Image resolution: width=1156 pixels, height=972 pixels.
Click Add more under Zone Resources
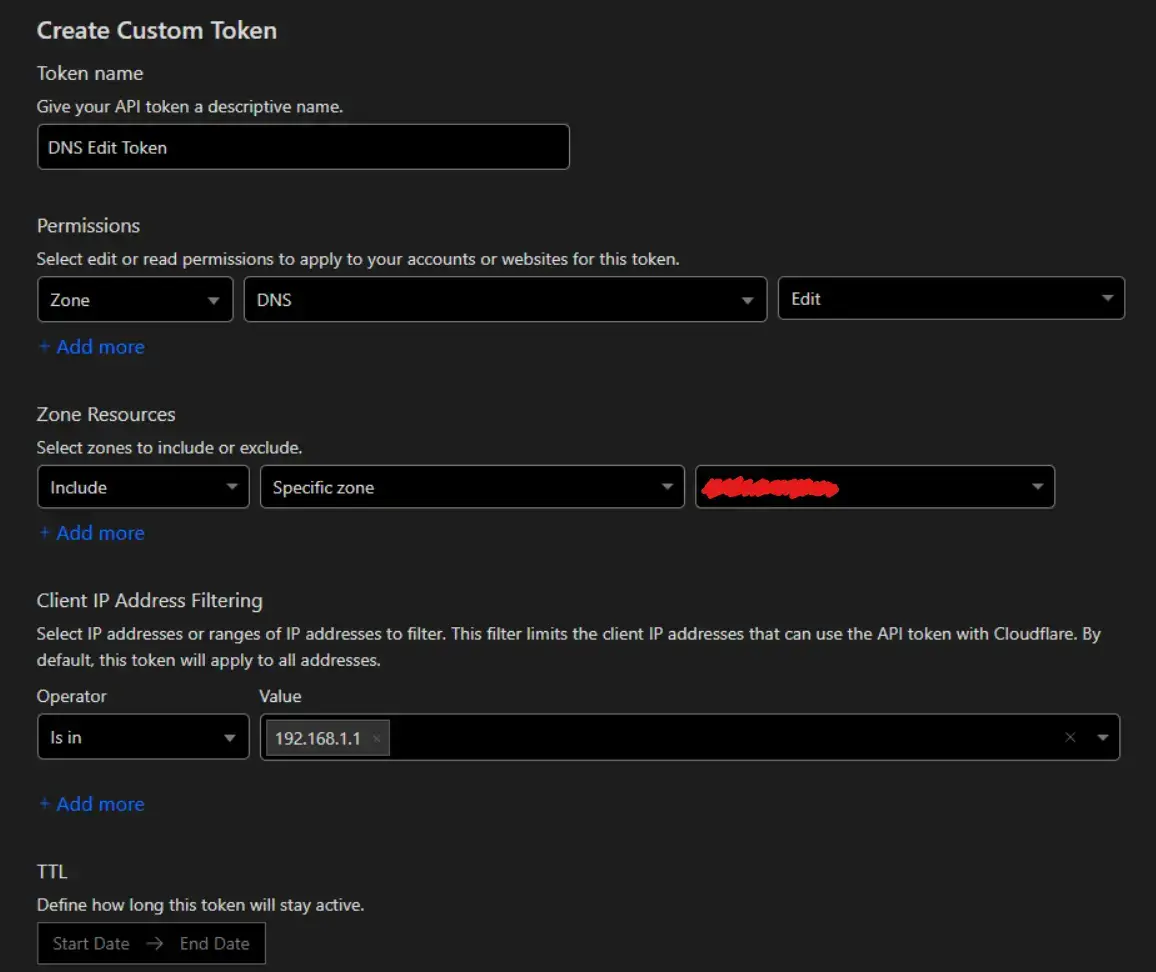[91, 532]
